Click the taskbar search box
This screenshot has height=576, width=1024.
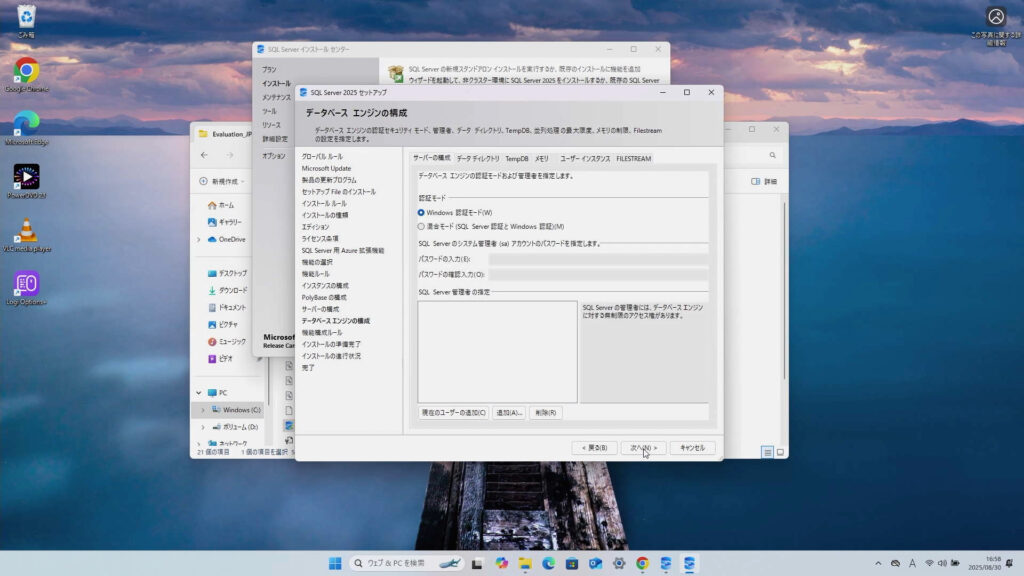click(x=406, y=564)
